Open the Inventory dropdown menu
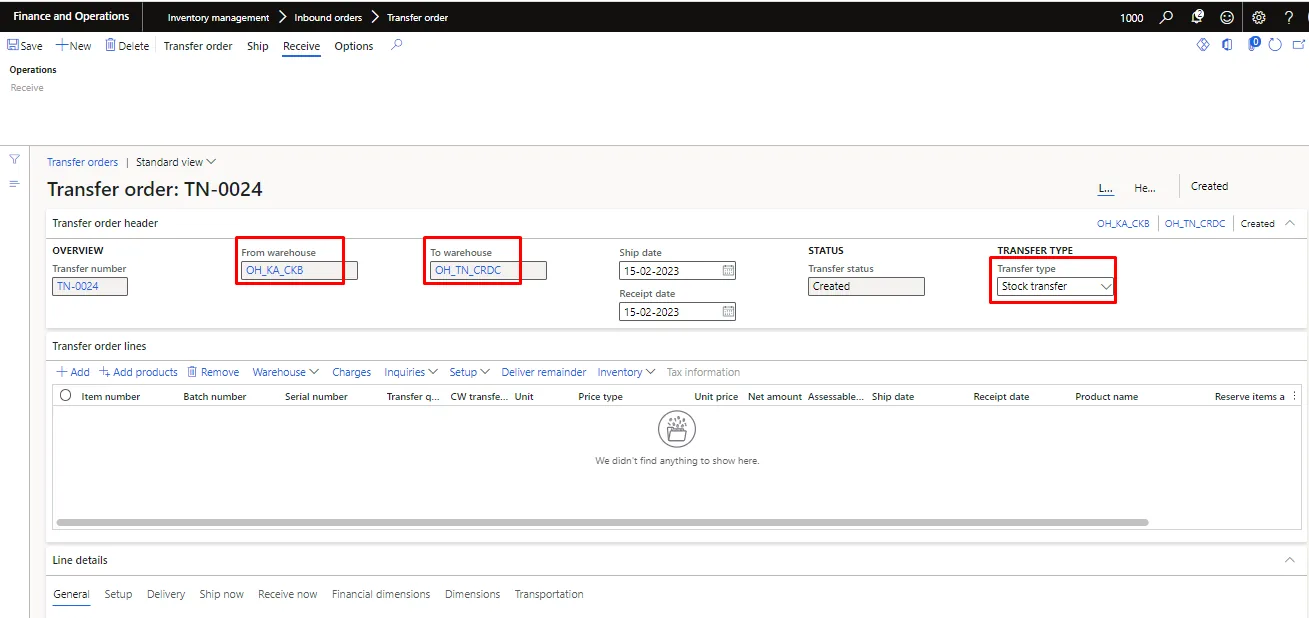Image resolution: width=1309 pixels, height=618 pixels. (x=626, y=372)
